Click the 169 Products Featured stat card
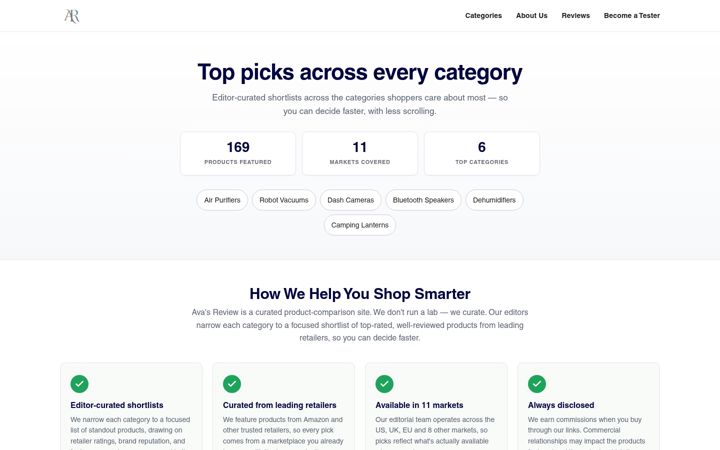 [238, 153]
